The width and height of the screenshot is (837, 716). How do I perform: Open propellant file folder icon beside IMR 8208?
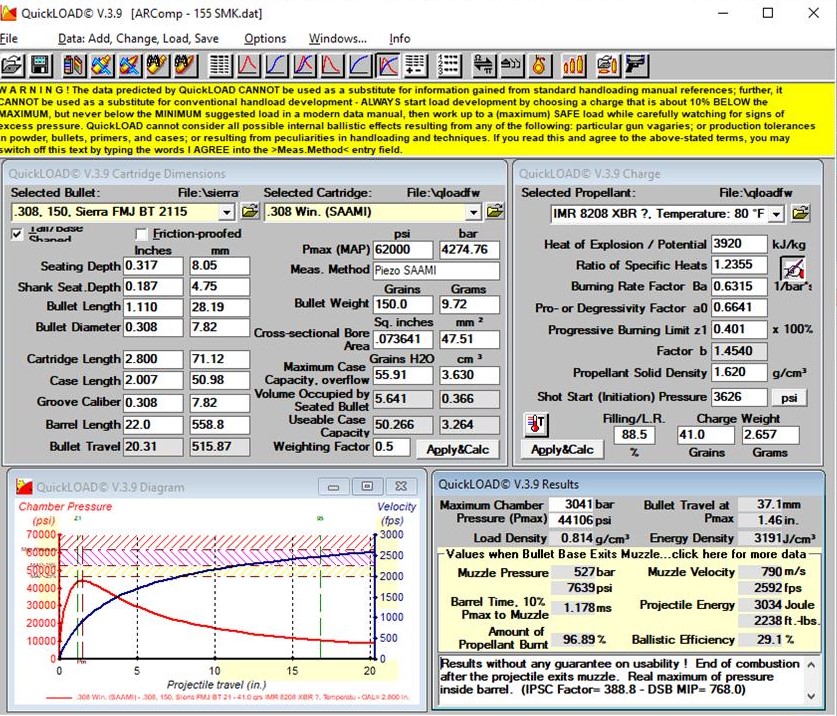pos(800,213)
